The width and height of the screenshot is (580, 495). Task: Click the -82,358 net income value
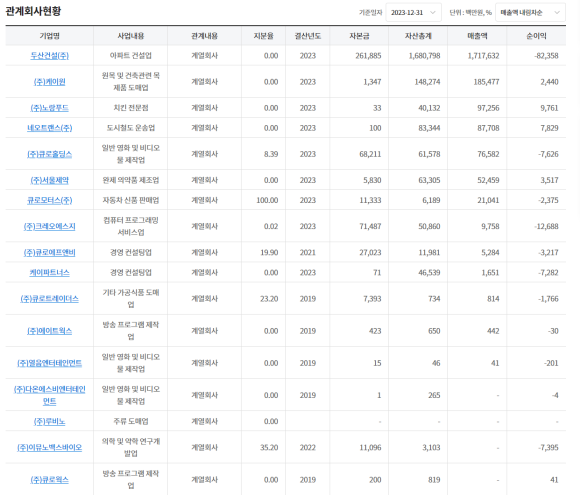pos(546,55)
